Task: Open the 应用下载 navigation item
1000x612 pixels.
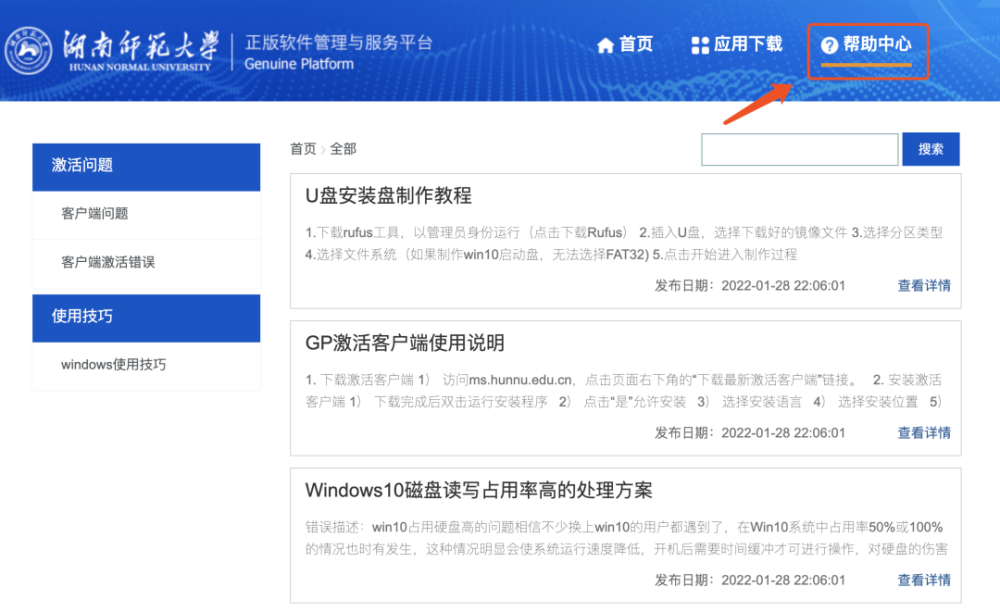Action: [737, 45]
